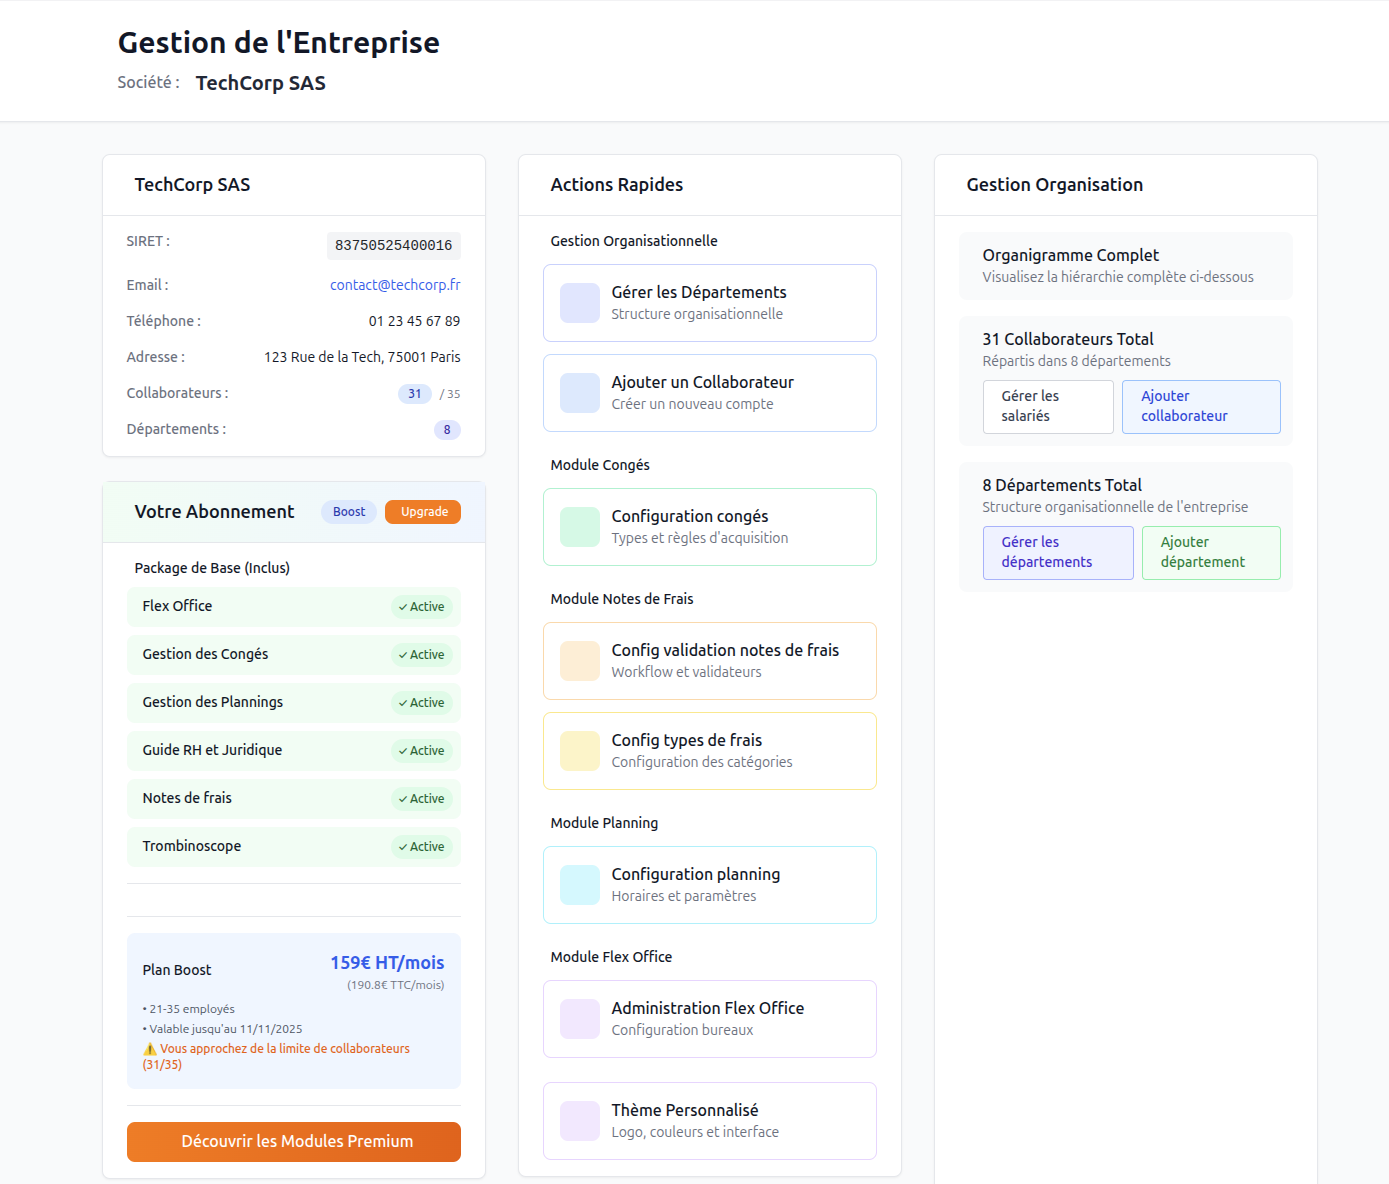This screenshot has height=1184, width=1389.
Task: Click the Ajouter un Collaborateur icon square
Action: click(x=579, y=393)
